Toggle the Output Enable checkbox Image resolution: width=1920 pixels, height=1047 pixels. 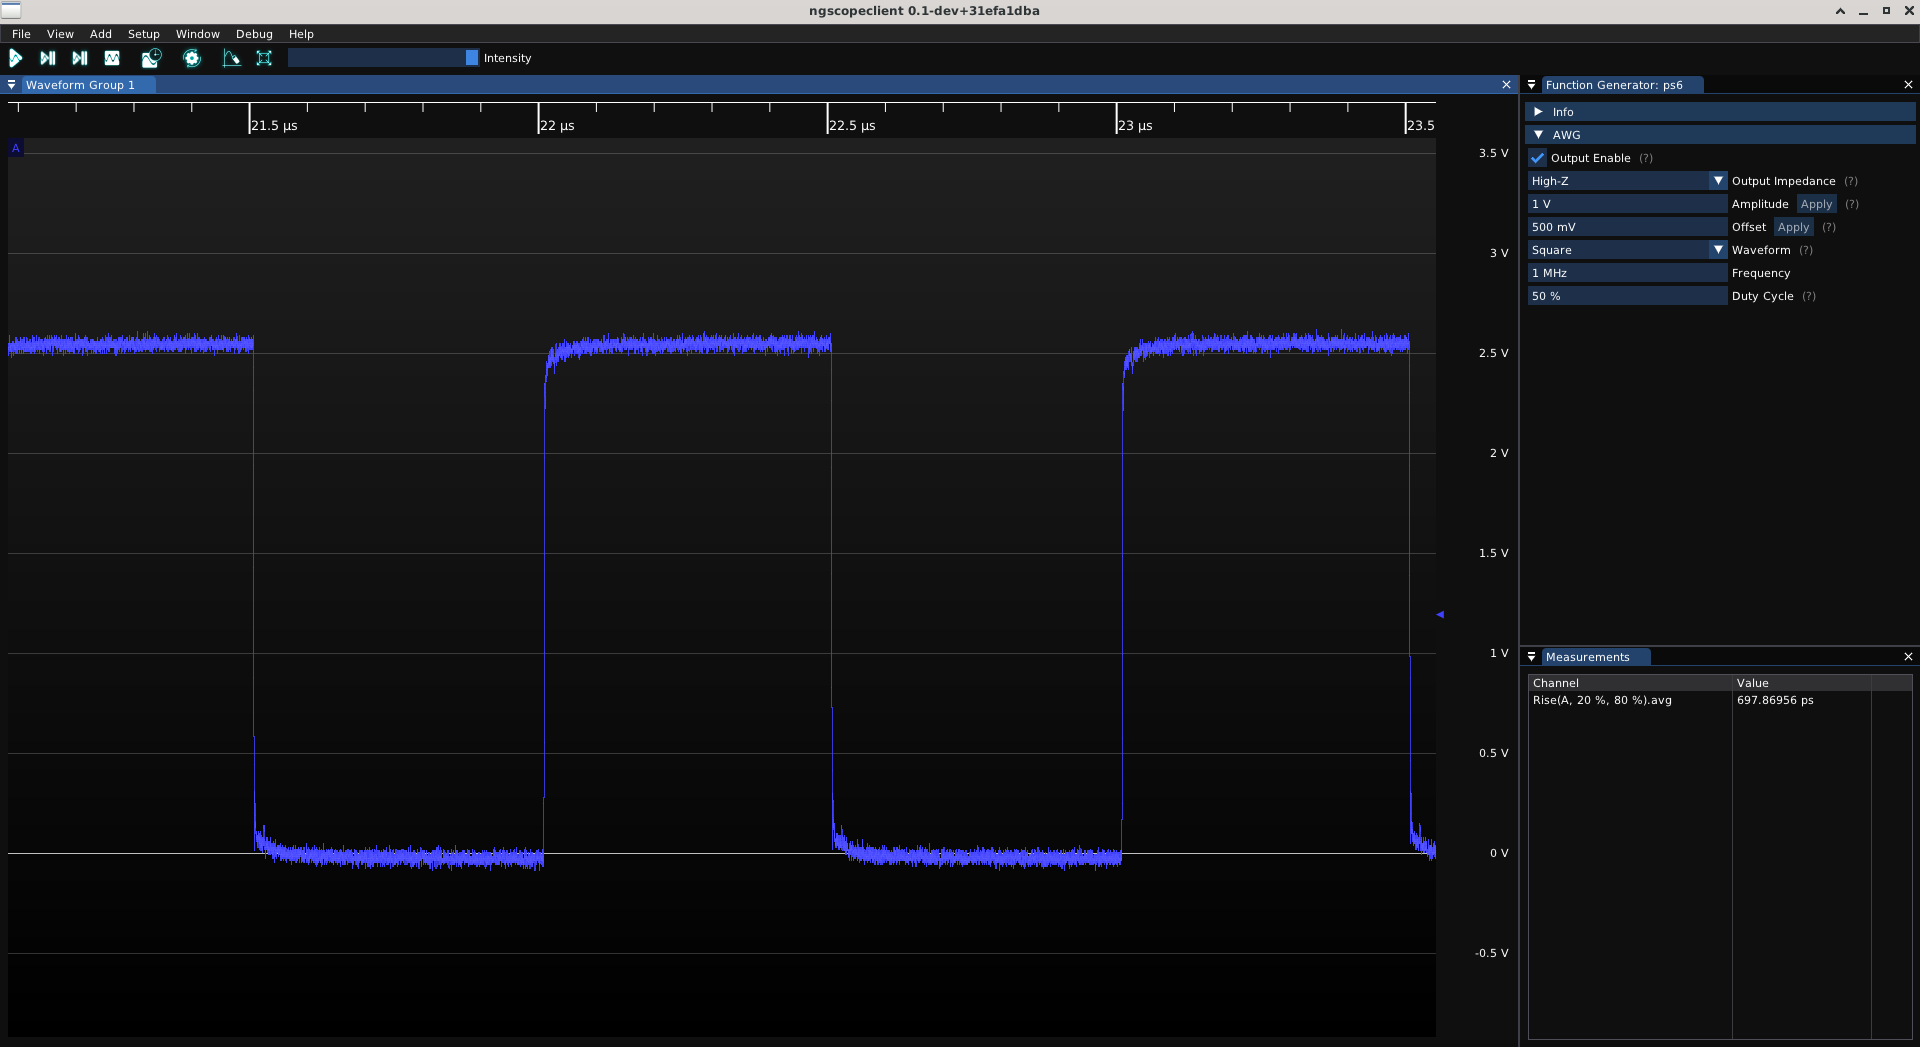click(x=1538, y=158)
